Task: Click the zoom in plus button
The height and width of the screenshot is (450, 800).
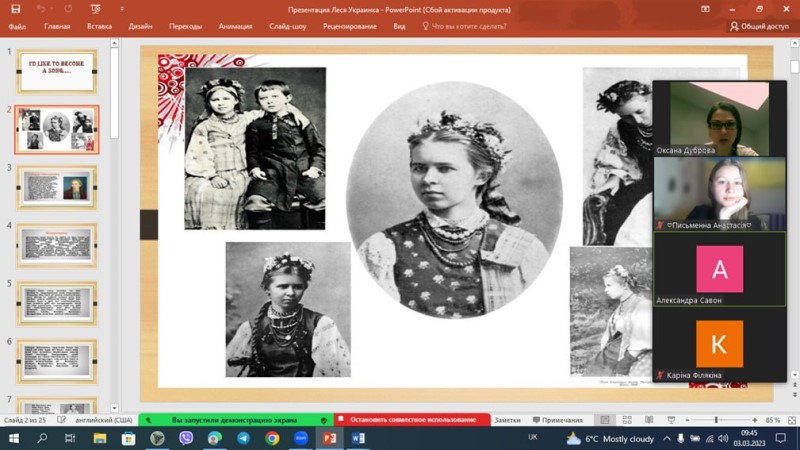Action: pyautogui.click(x=755, y=420)
